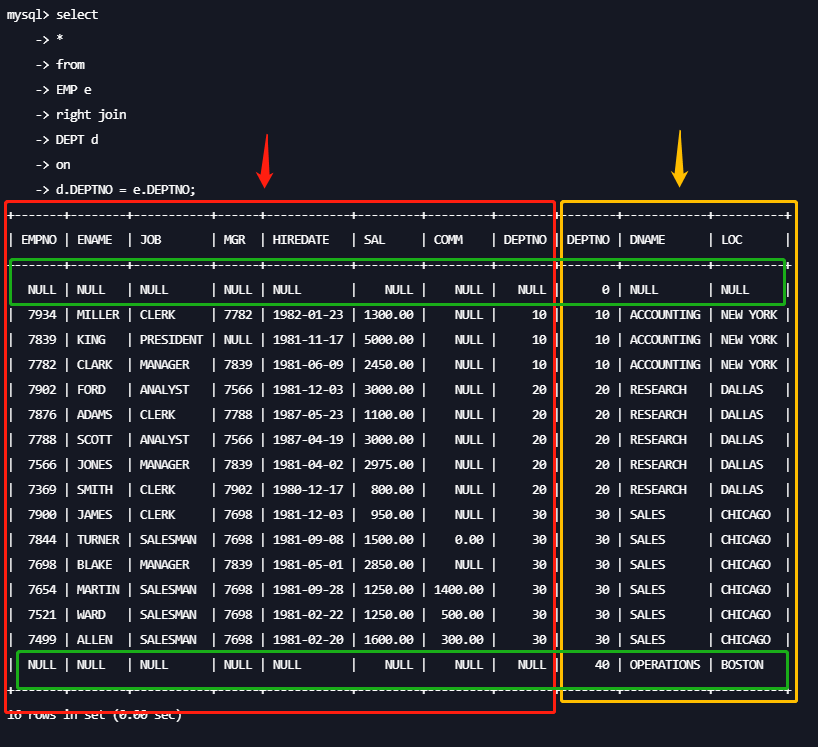Click the red downward arrow annotation
This screenshot has height=747, width=818.
click(x=264, y=160)
